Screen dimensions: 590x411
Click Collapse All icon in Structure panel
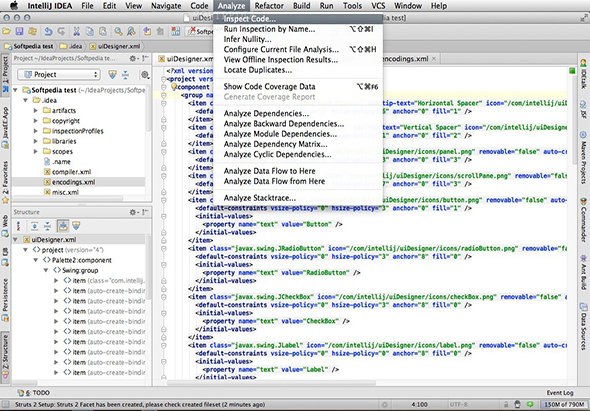tap(47, 226)
